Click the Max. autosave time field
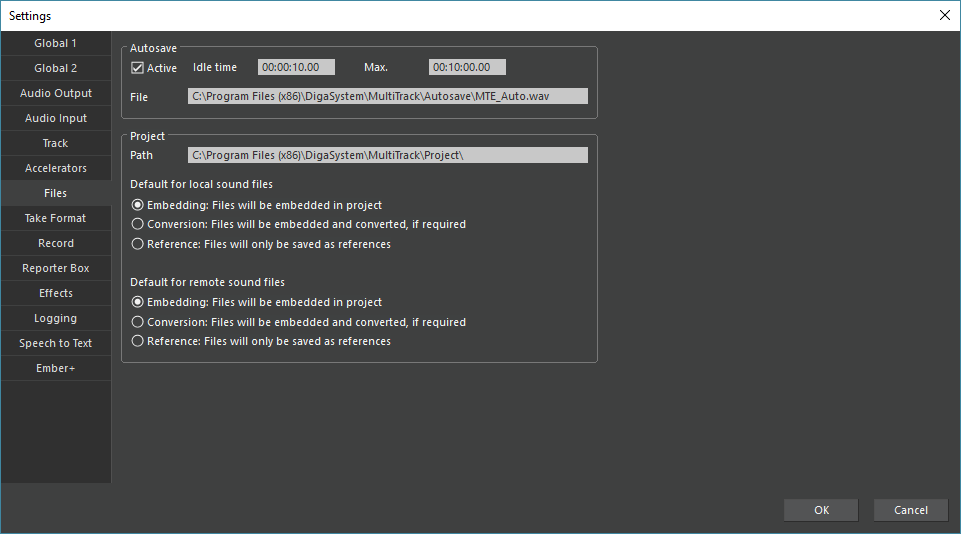This screenshot has height=534, width=961. (x=467, y=67)
